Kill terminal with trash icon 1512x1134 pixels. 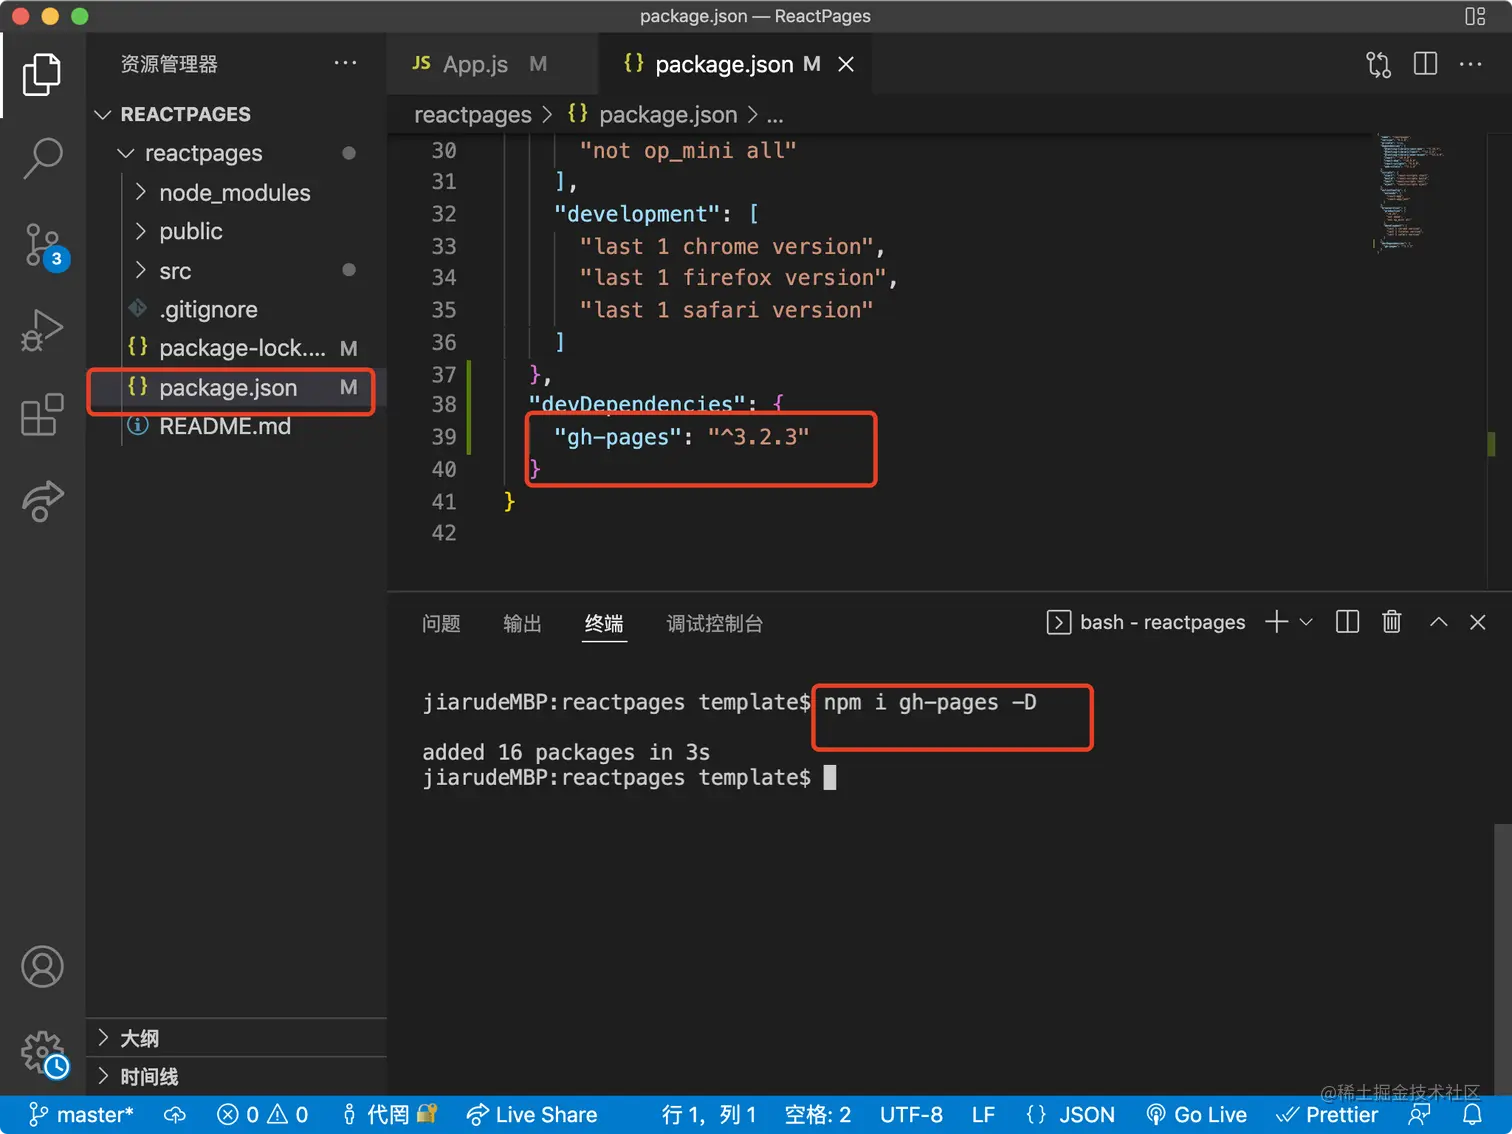pyautogui.click(x=1391, y=622)
